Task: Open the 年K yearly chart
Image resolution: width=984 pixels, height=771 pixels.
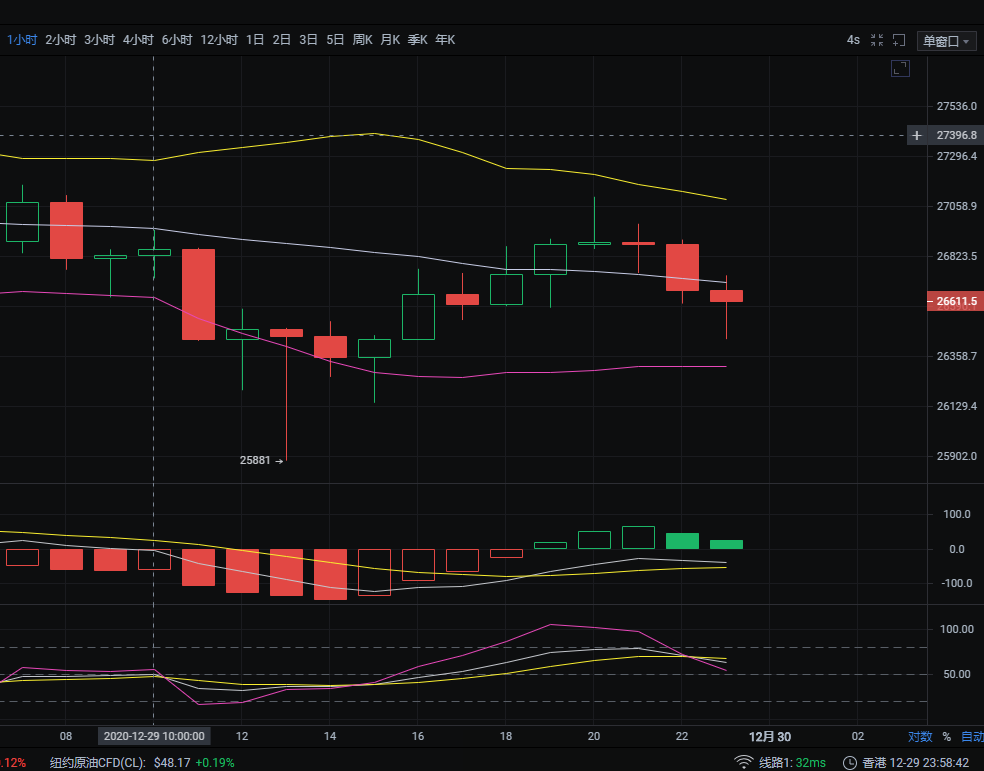Action: tap(446, 40)
